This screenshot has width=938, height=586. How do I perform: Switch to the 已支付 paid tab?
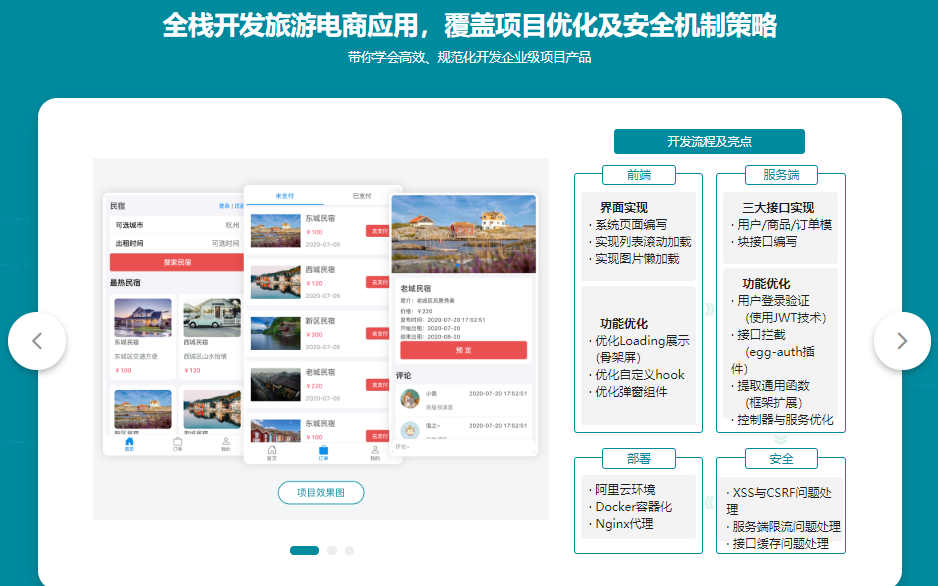pos(362,195)
